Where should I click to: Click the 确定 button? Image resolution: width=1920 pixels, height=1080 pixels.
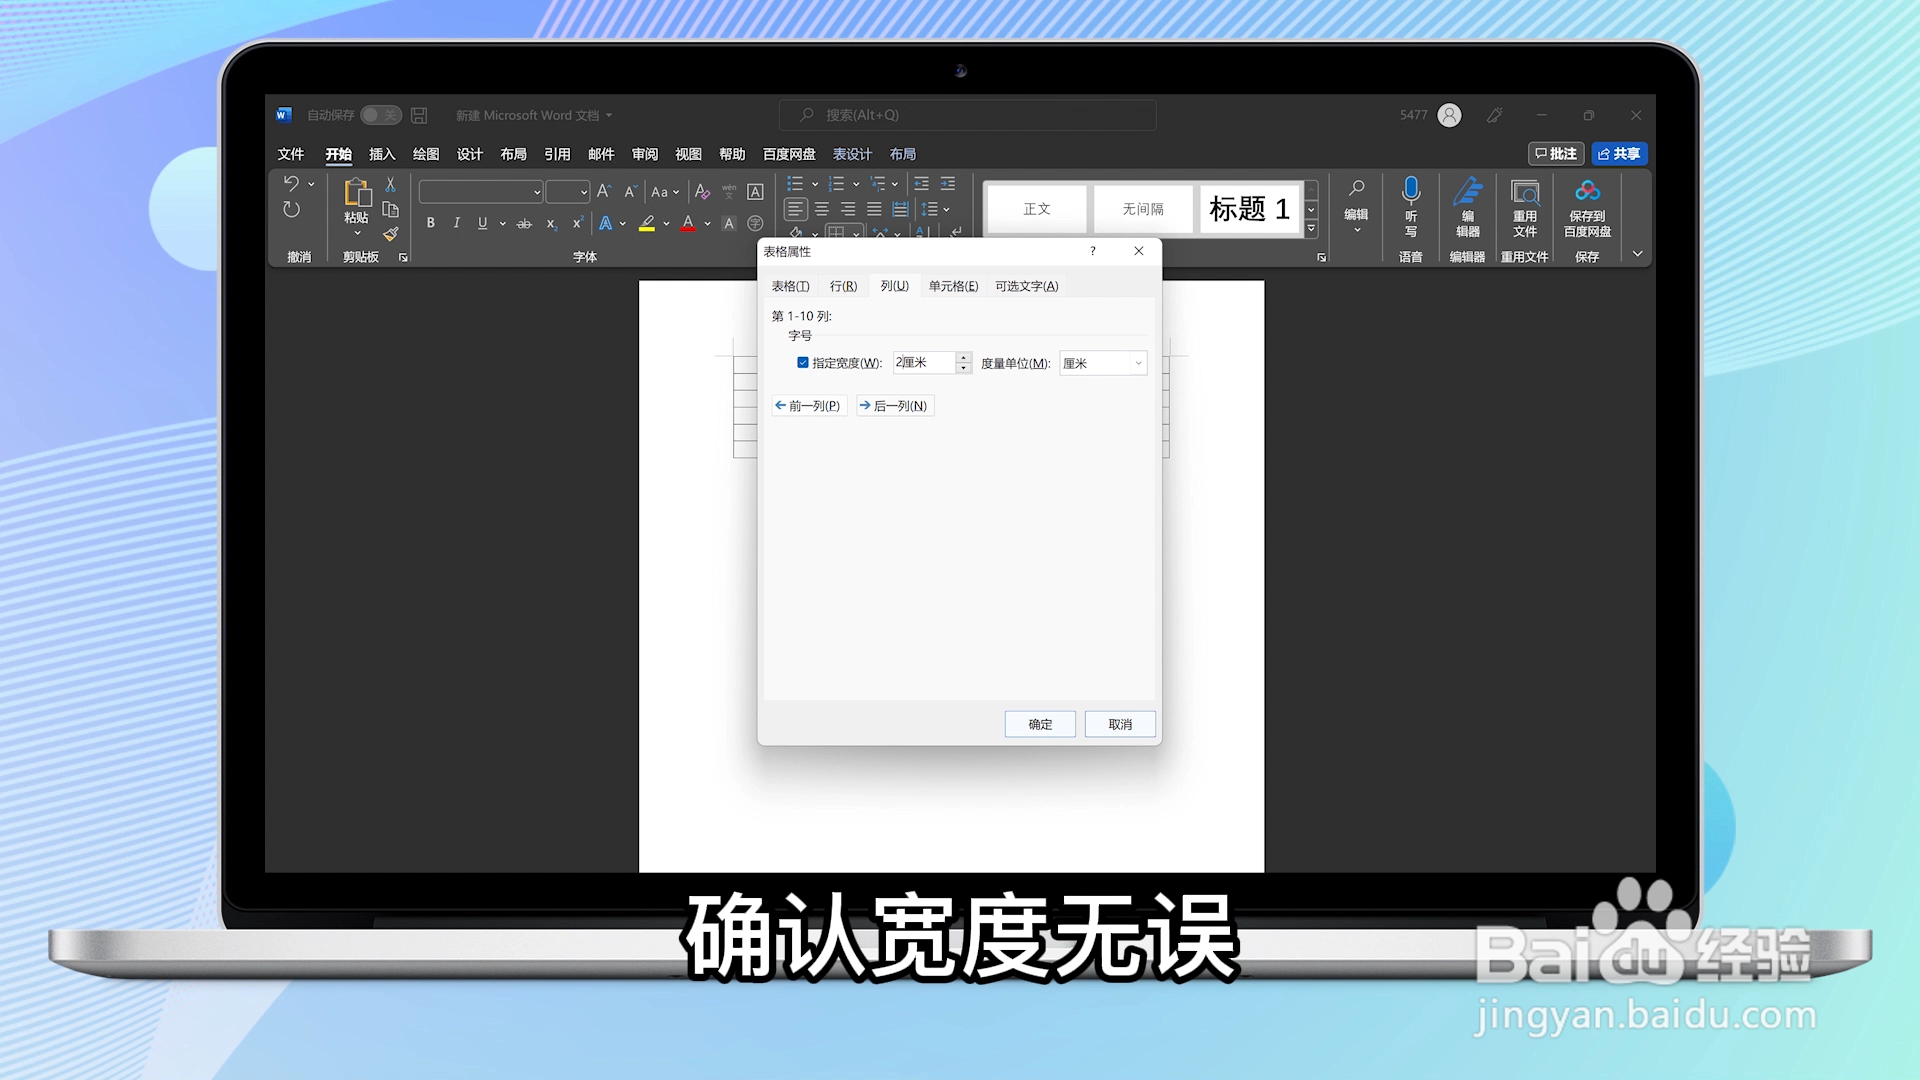pyautogui.click(x=1040, y=724)
